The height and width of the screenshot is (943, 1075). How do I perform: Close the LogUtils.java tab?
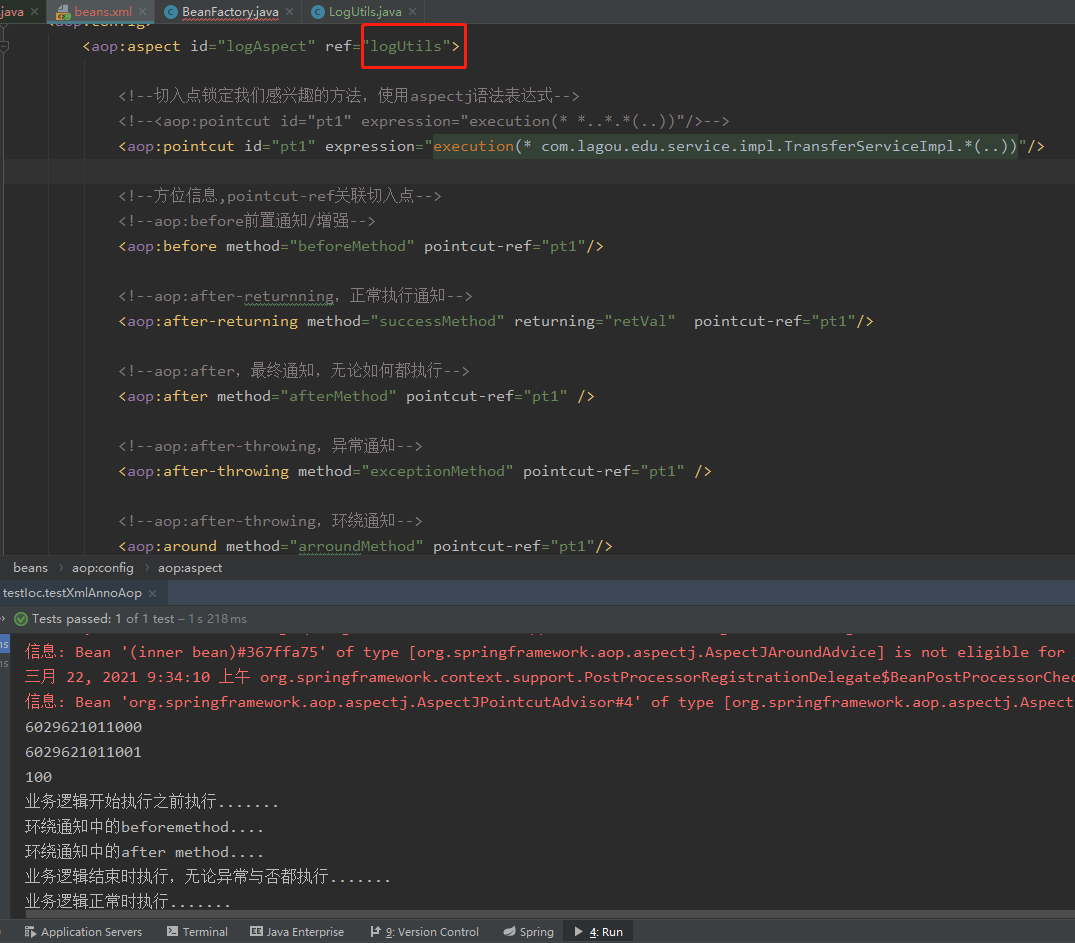click(x=412, y=12)
